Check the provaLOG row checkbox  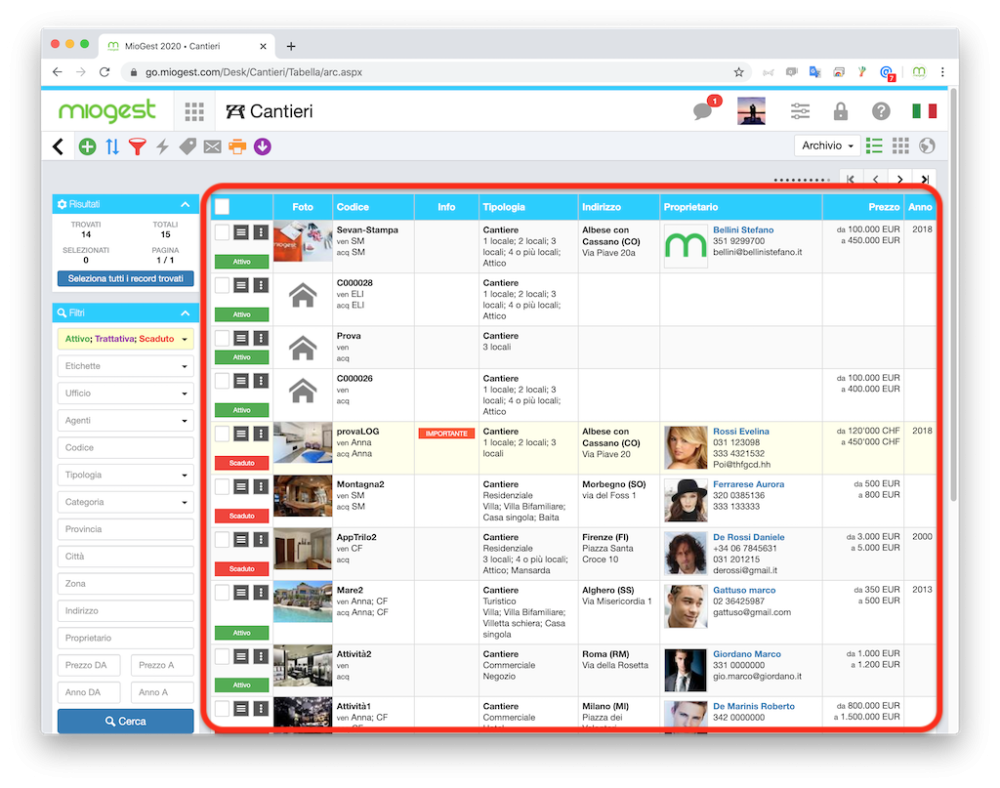221,434
